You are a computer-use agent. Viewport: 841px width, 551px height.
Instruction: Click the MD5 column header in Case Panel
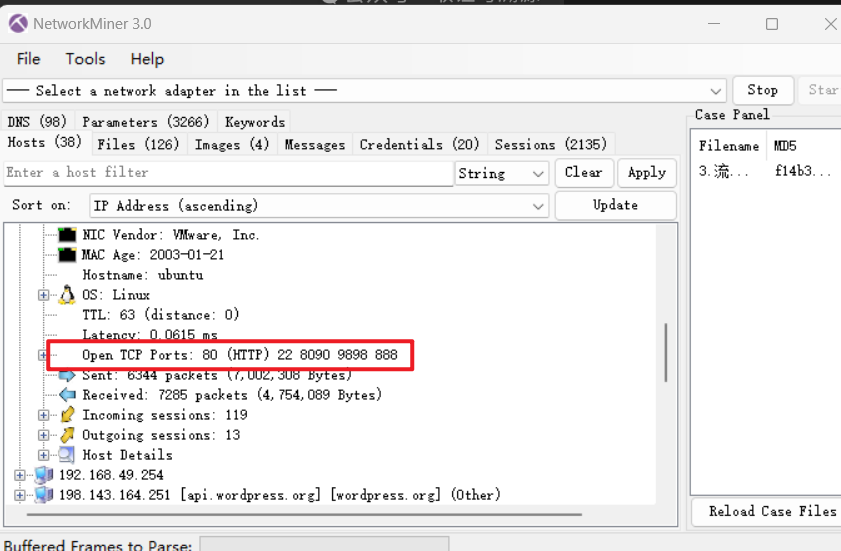pos(803,146)
